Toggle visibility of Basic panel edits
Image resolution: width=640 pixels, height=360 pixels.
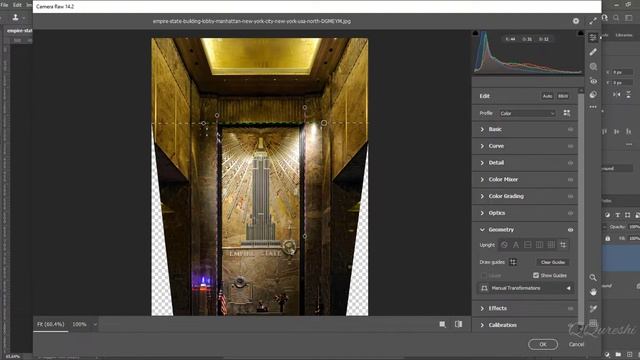tap(570, 129)
